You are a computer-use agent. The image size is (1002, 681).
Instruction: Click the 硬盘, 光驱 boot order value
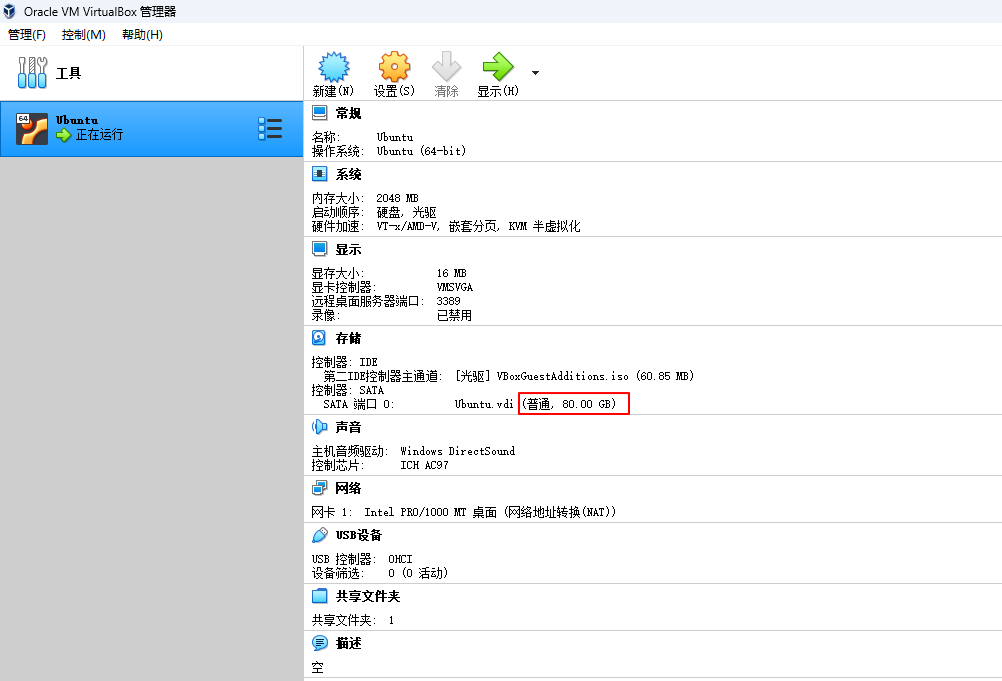406,212
